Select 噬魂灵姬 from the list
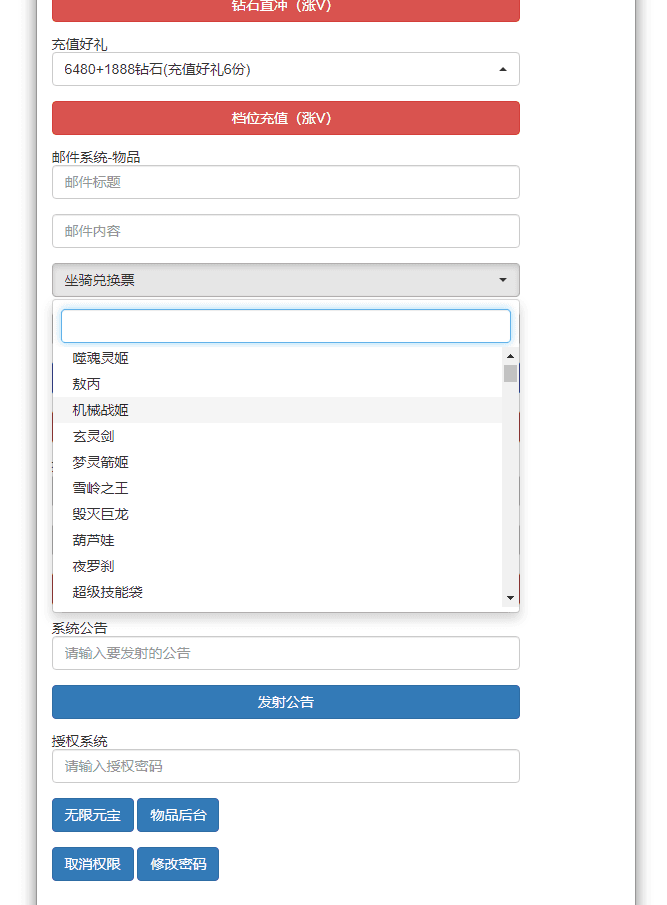This screenshot has width=667, height=905. [x=101, y=358]
